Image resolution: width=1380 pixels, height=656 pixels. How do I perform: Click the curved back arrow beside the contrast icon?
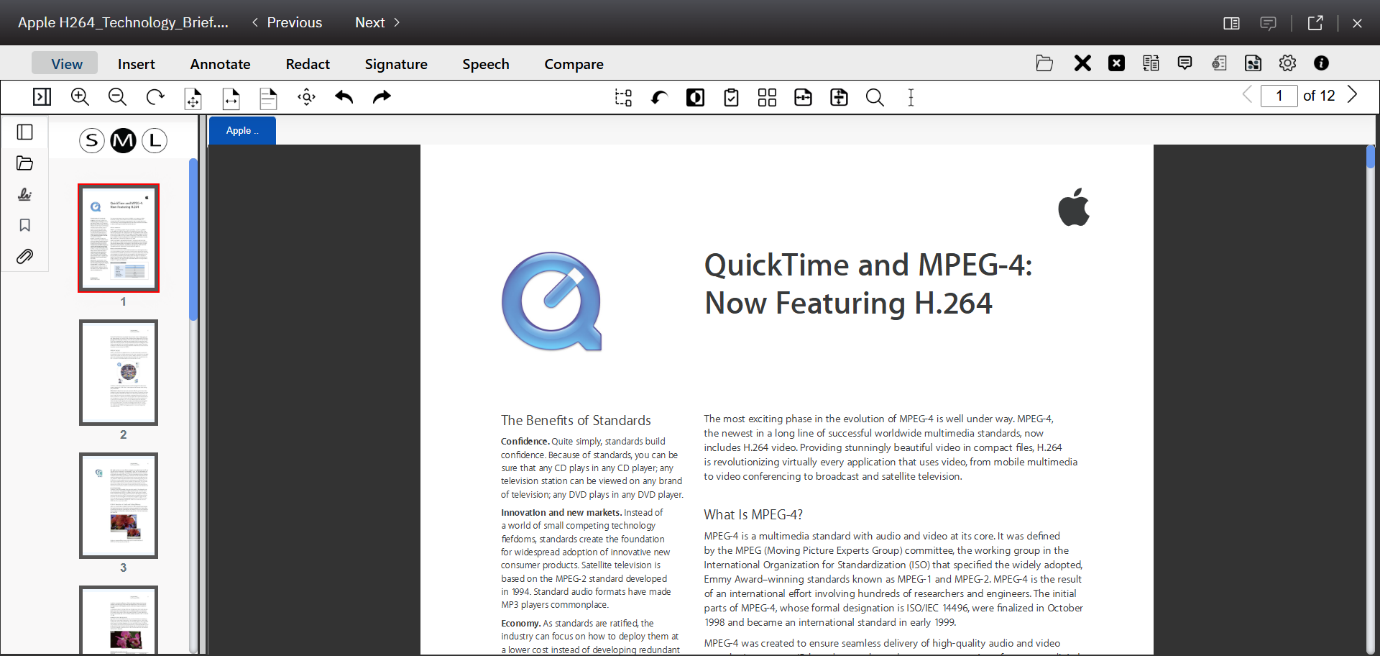tap(660, 97)
